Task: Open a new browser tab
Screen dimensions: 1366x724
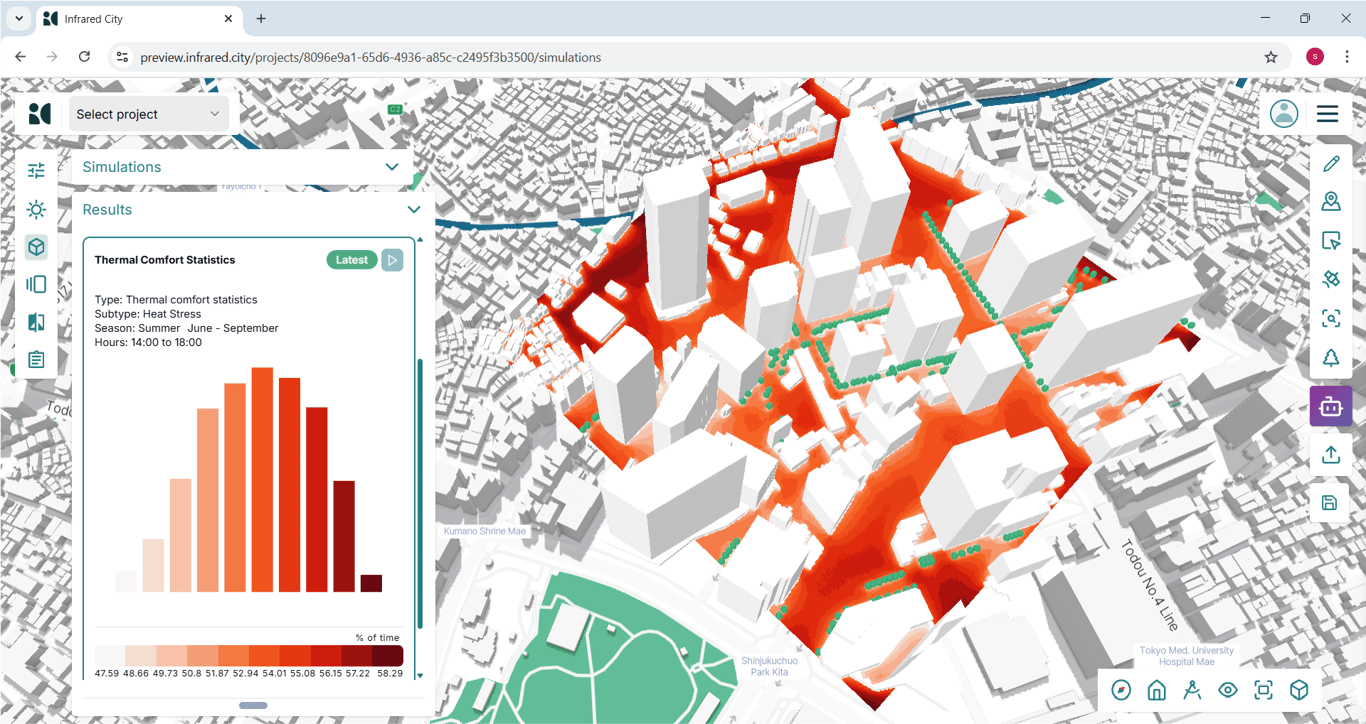Action: point(261,19)
